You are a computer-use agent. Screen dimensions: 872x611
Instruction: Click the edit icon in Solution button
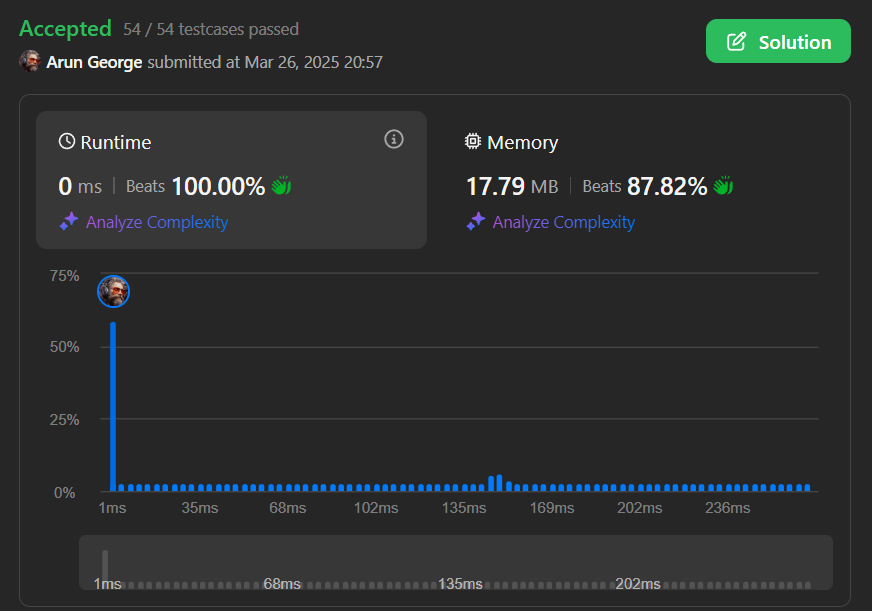736,42
